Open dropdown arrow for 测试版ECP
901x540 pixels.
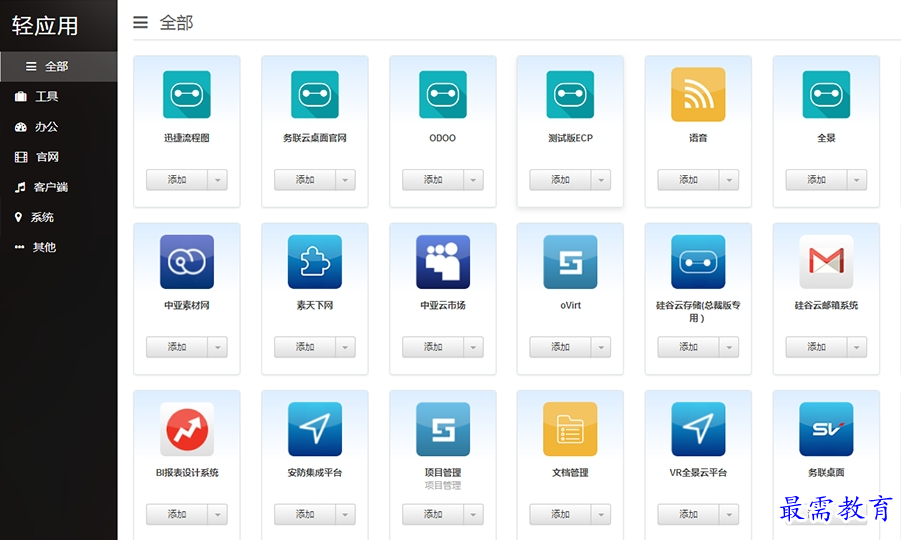pyautogui.click(x=601, y=180)
